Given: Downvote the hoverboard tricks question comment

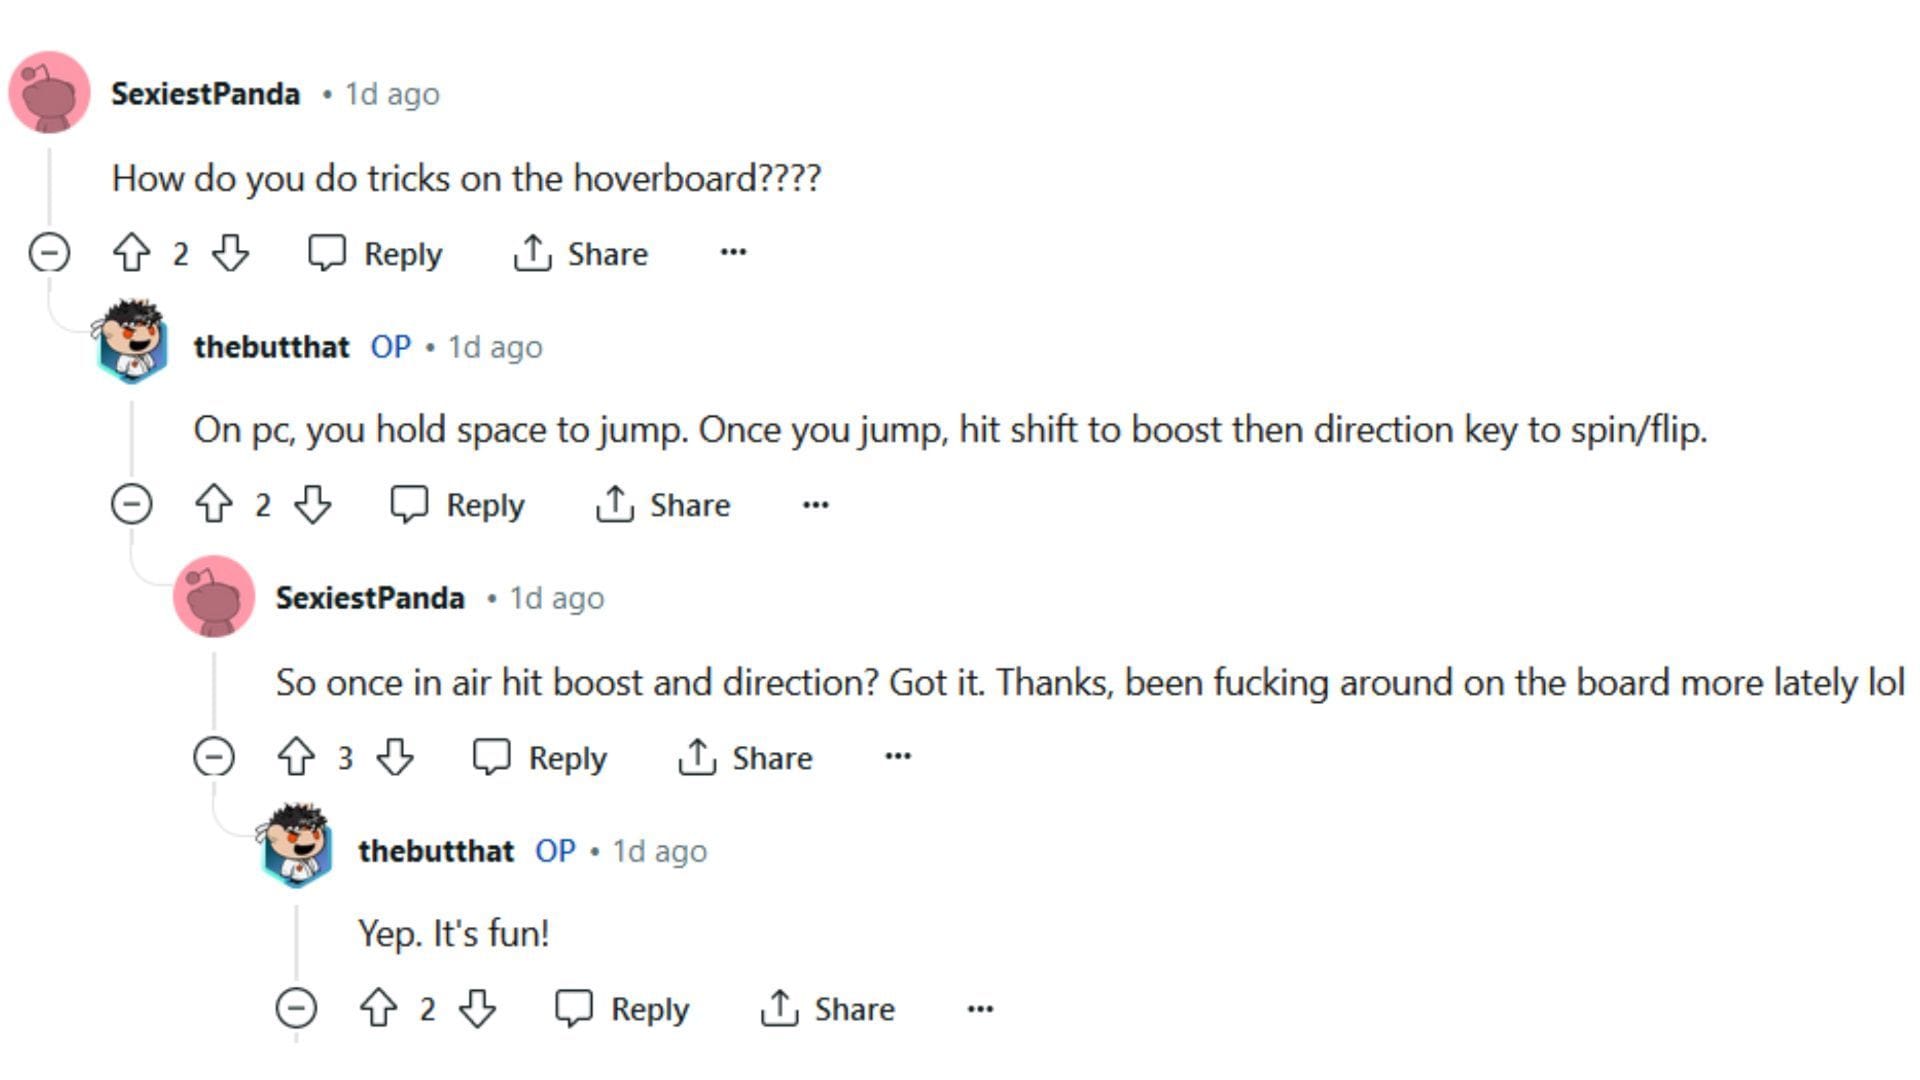Looking at the screenshot, I should (231, 253).
